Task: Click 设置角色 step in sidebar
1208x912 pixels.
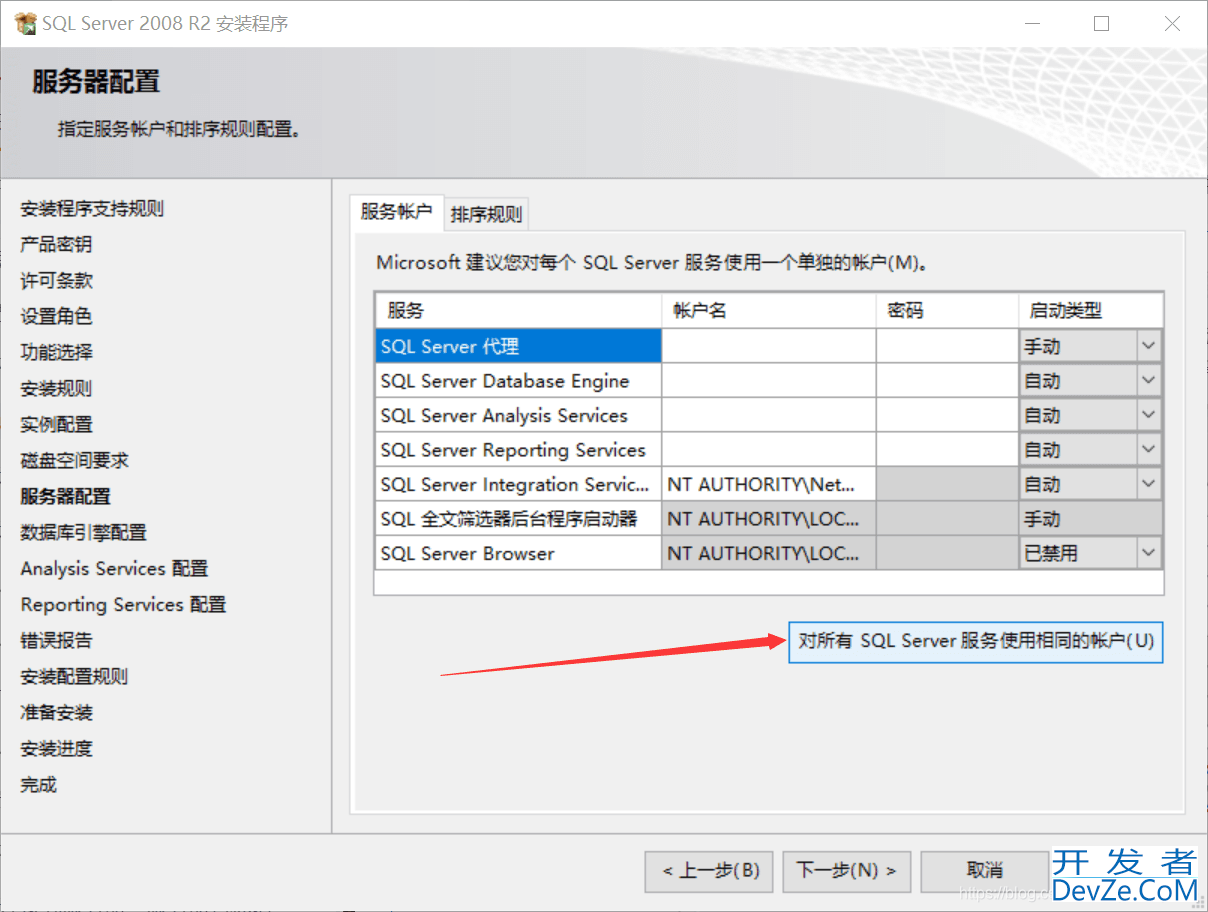Action: click(56, 317)
